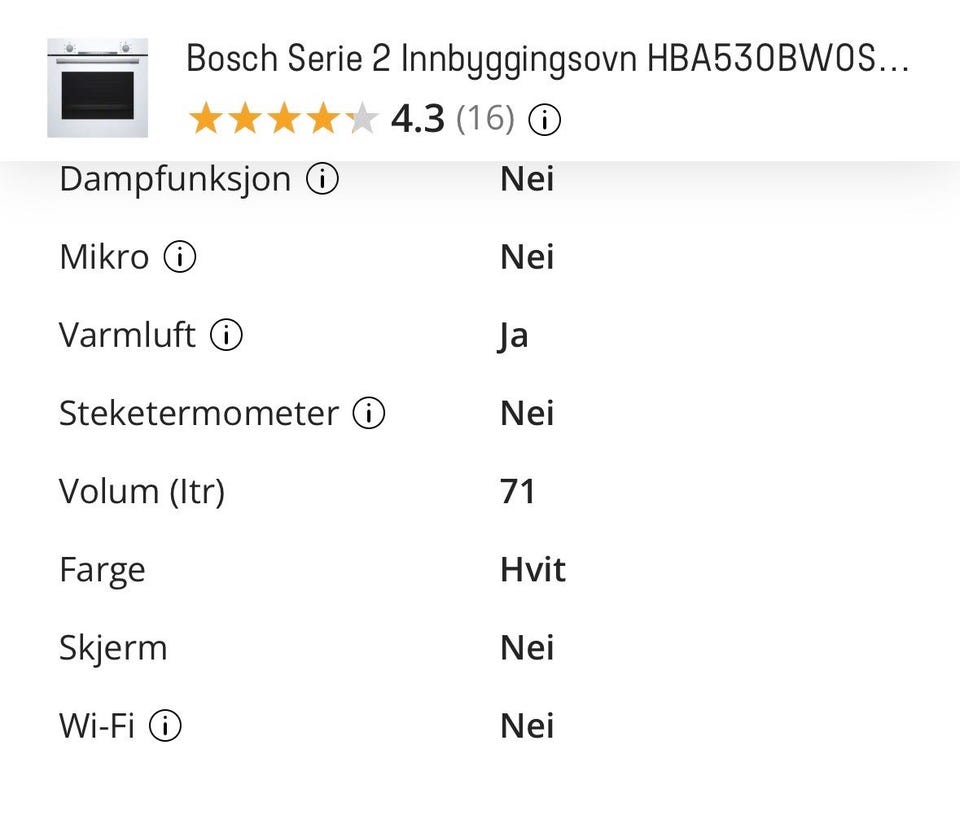Select the Mikro label text

[104, 257]
